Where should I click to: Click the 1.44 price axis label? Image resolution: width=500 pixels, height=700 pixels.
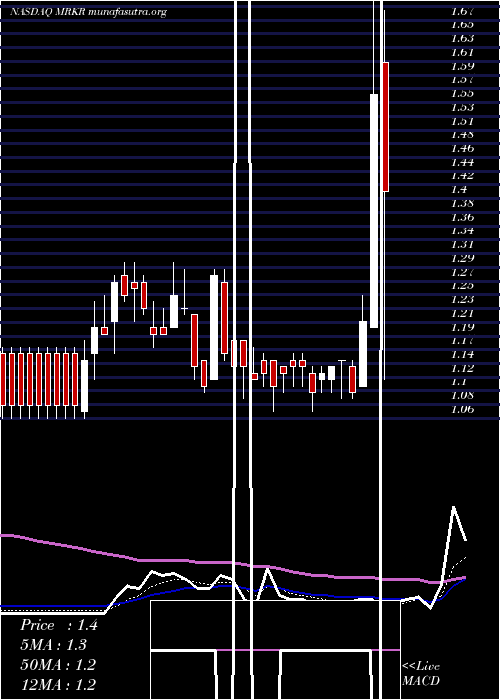pos(462,162)
